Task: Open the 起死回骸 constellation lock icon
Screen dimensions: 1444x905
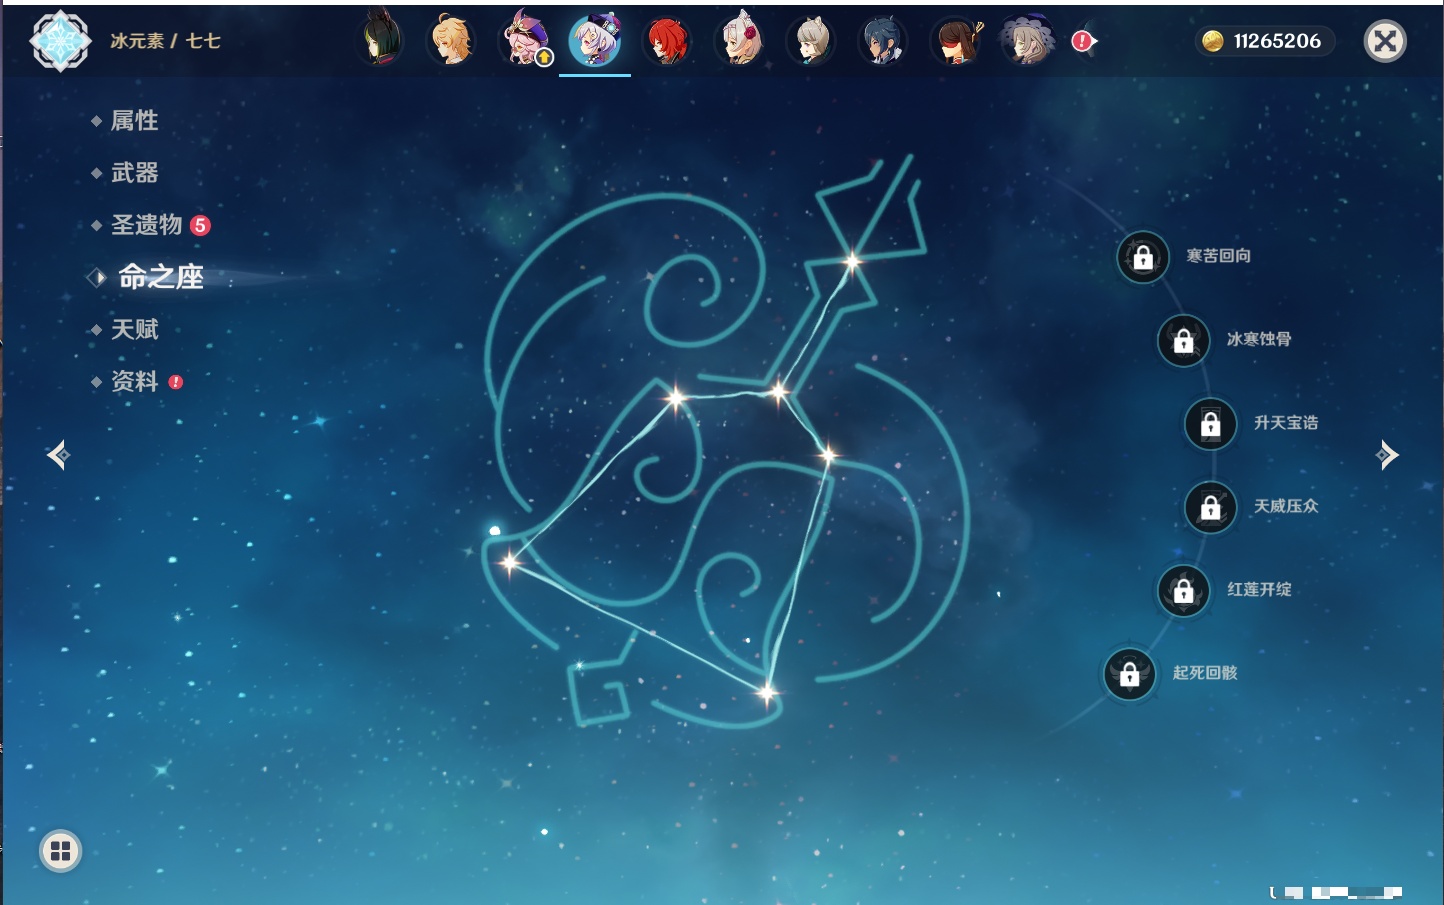Action: (1129, 674)
